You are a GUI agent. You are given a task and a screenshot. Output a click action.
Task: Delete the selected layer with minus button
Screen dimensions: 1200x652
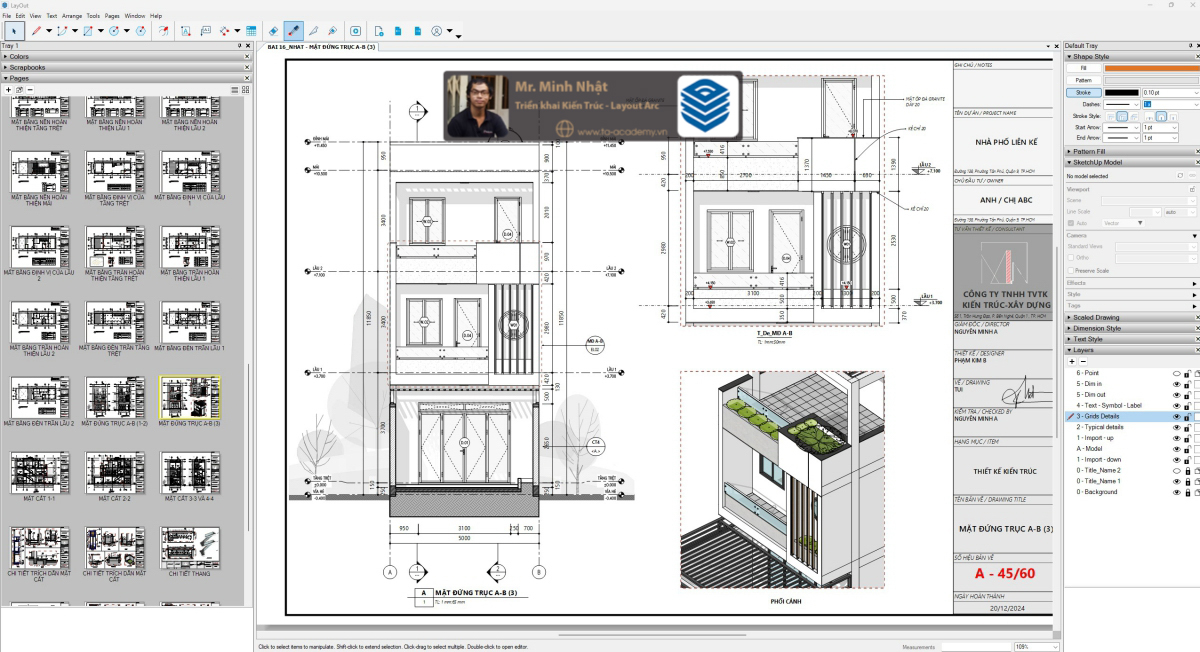click(x=1083, y=361)
